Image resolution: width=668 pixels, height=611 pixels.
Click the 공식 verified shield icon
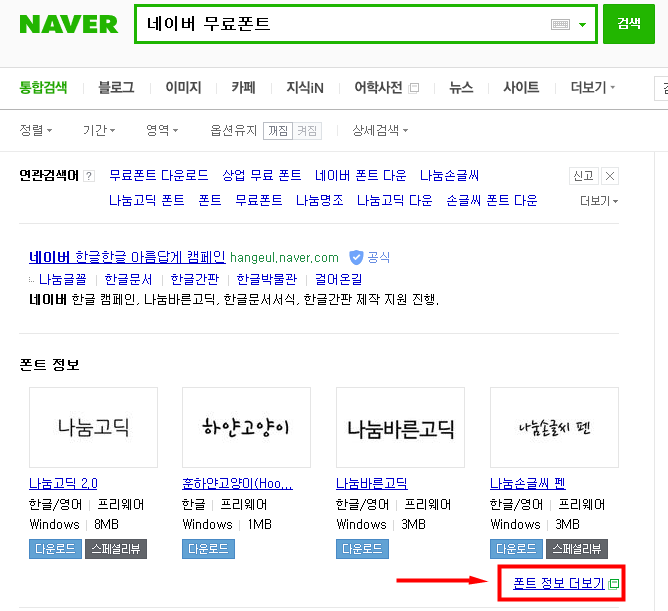coord(356,257)
